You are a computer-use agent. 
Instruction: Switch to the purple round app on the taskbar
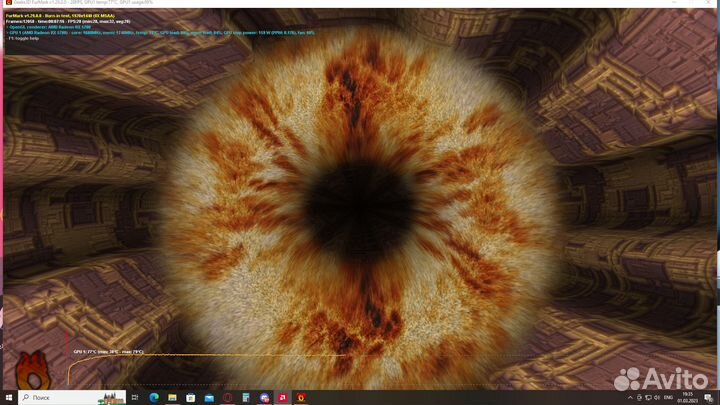264,398
